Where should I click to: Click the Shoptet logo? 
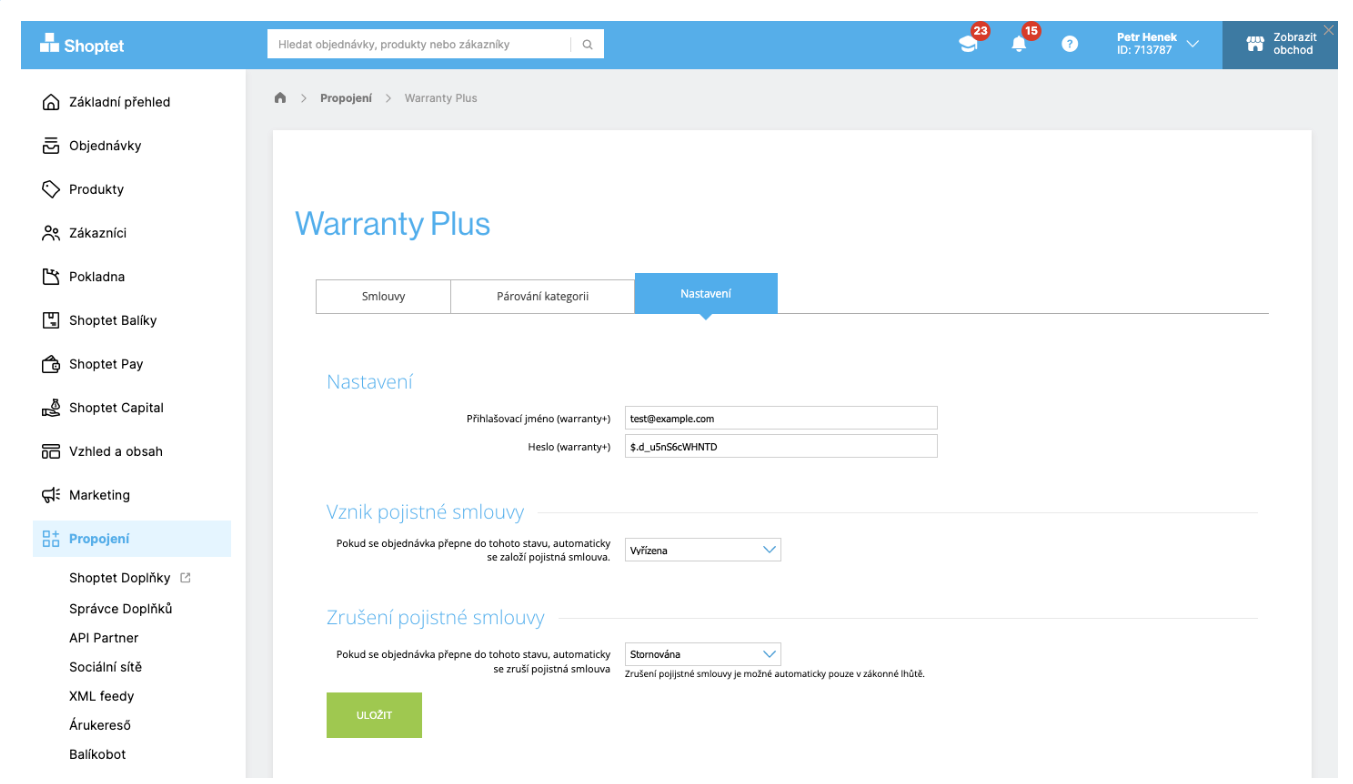click(82, 45)
